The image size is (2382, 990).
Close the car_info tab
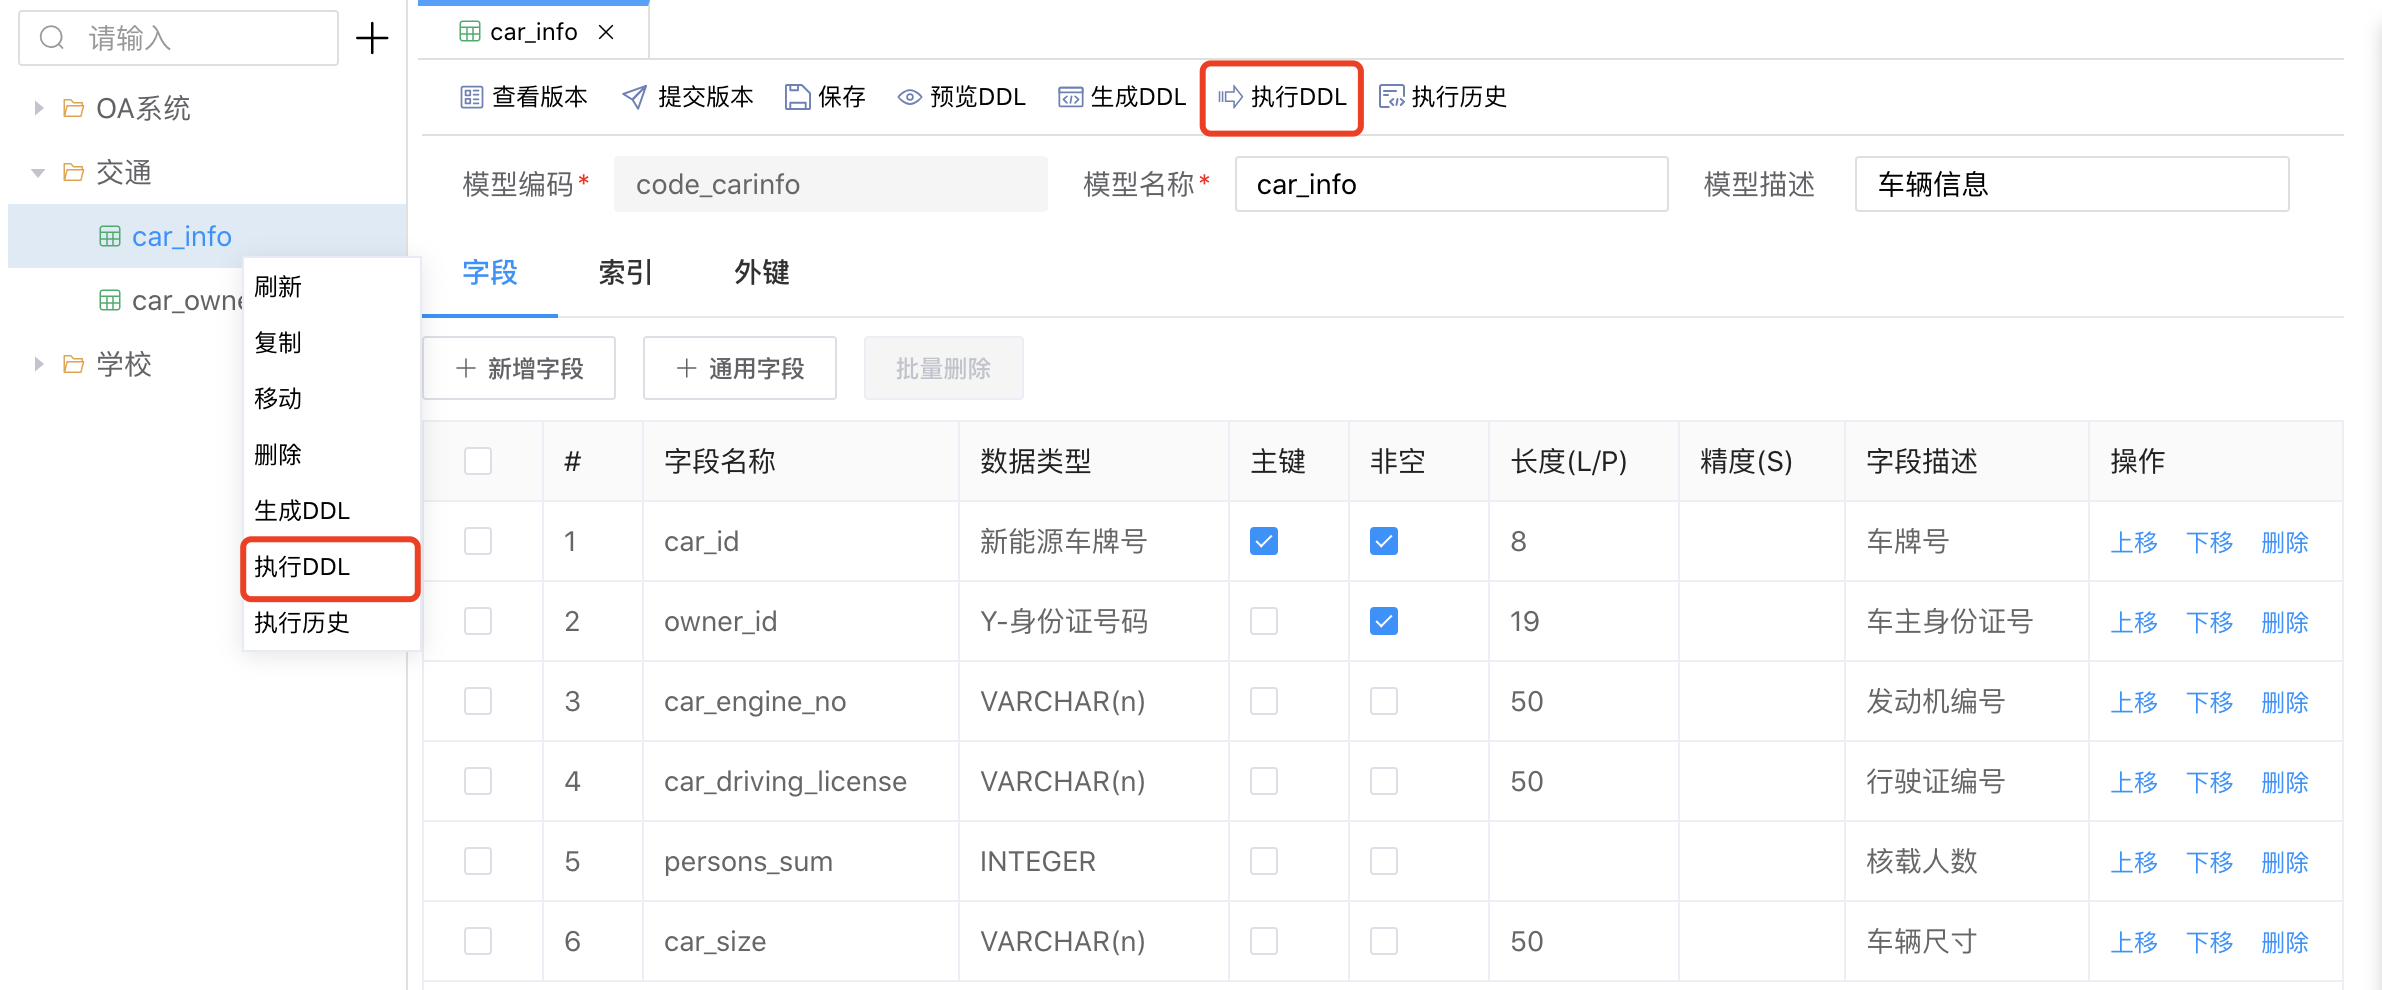pyautogui.click(x=606, y=33)
